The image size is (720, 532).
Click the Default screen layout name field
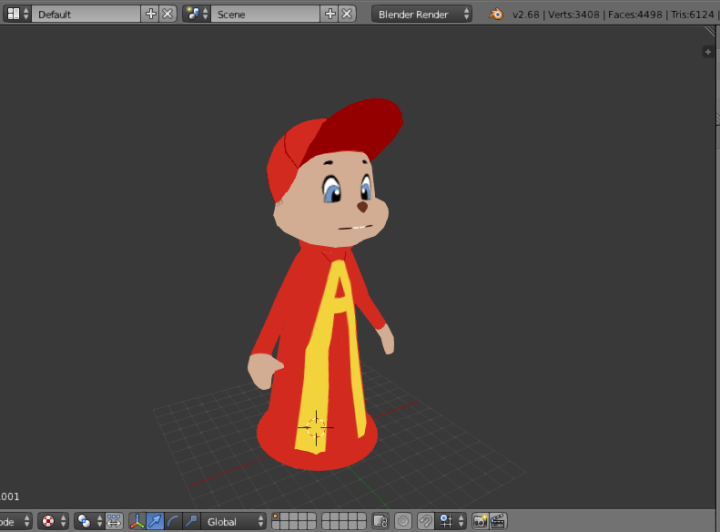coord(88,14)
